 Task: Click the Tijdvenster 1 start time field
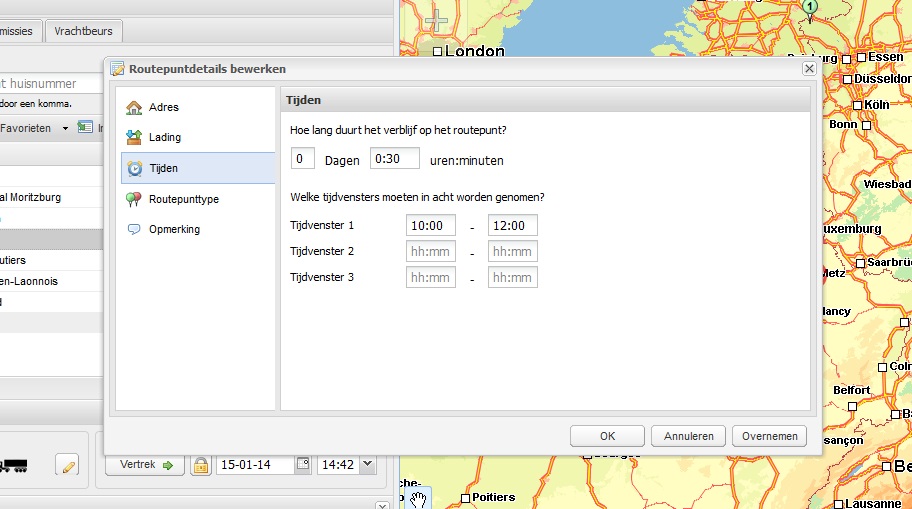pyautogui.click(x=431, y=225)
